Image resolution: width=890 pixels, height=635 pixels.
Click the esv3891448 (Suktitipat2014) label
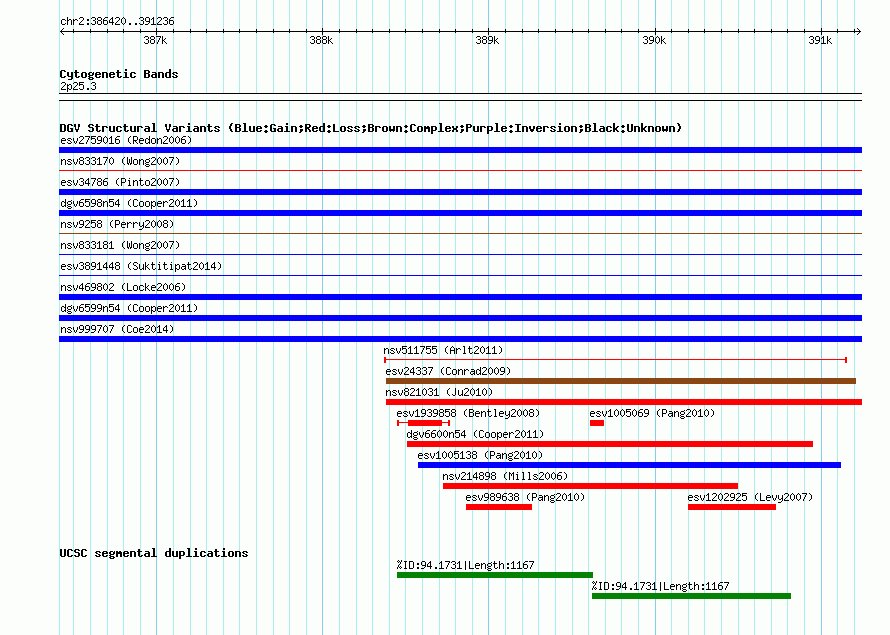[141, 266]
